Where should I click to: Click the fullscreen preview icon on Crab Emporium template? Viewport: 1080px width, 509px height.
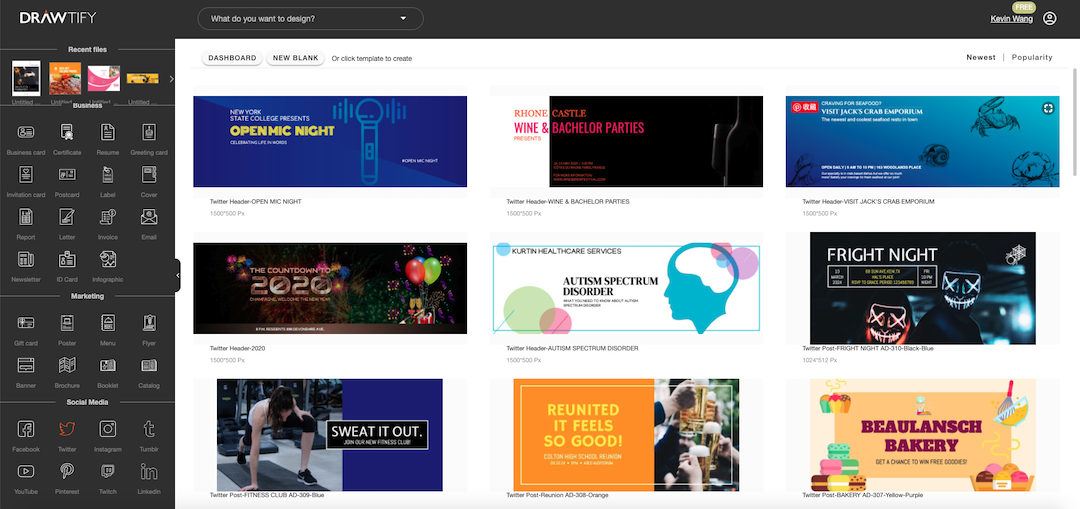pyautogui.click(x=1048, y=107)
